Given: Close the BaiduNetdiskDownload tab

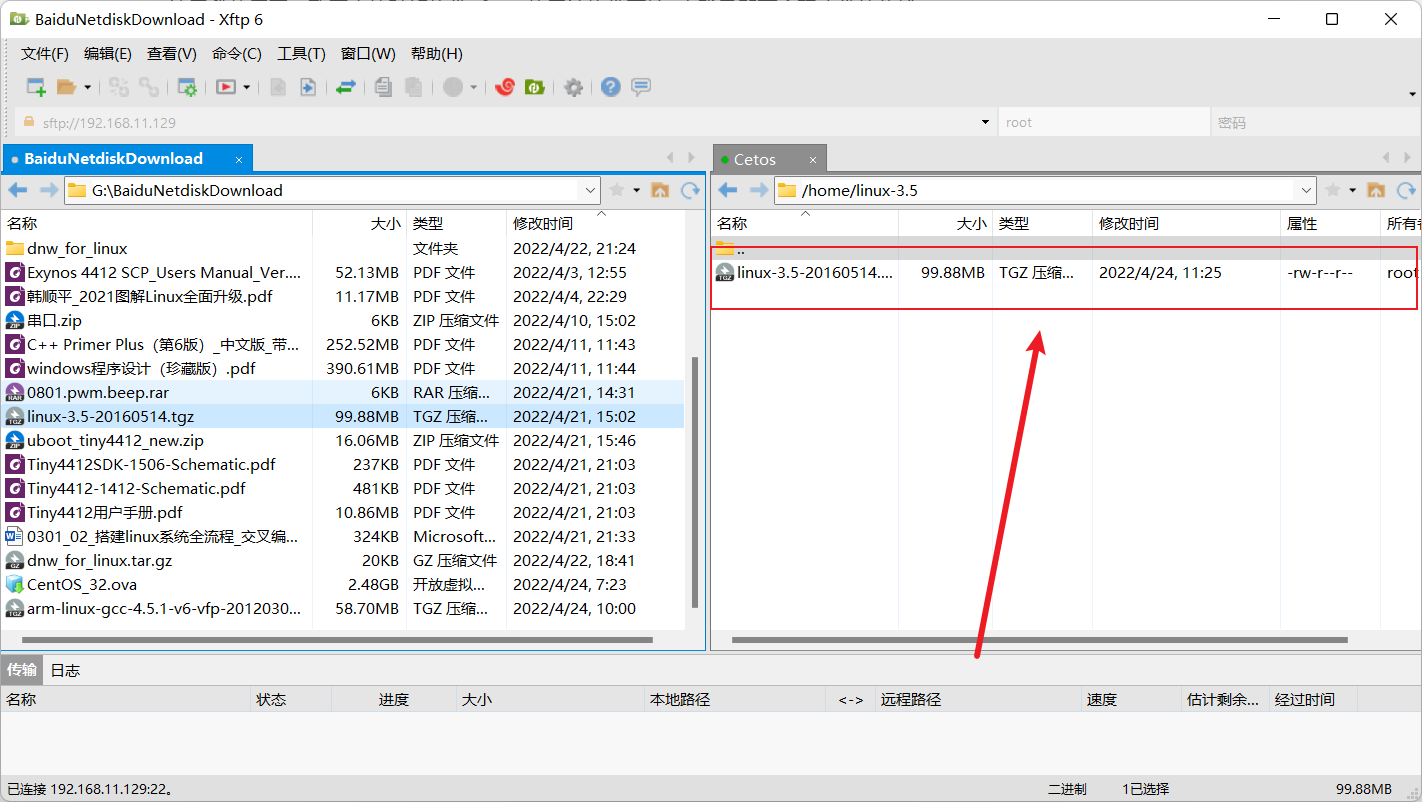Looking at the screenshot, I should [239, 159].
